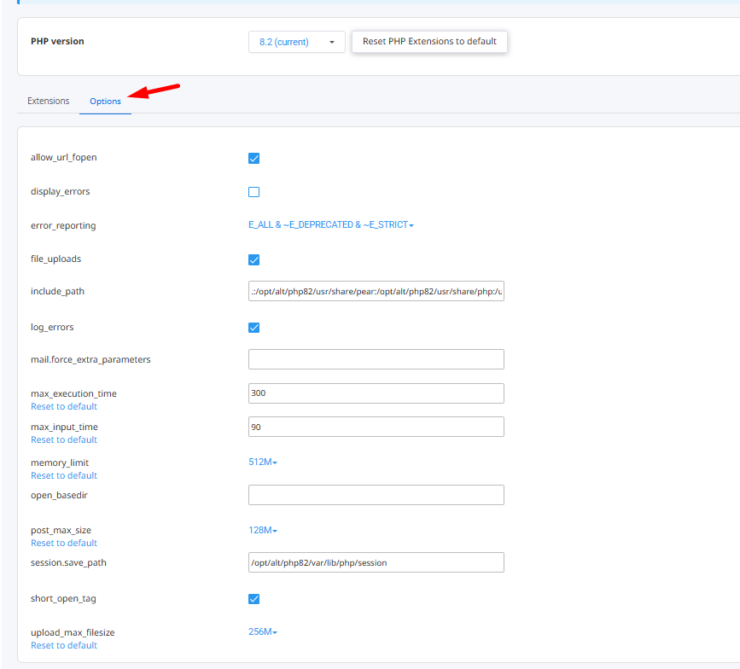
Task: Click the open_basedir label
Action: point(59,495)
